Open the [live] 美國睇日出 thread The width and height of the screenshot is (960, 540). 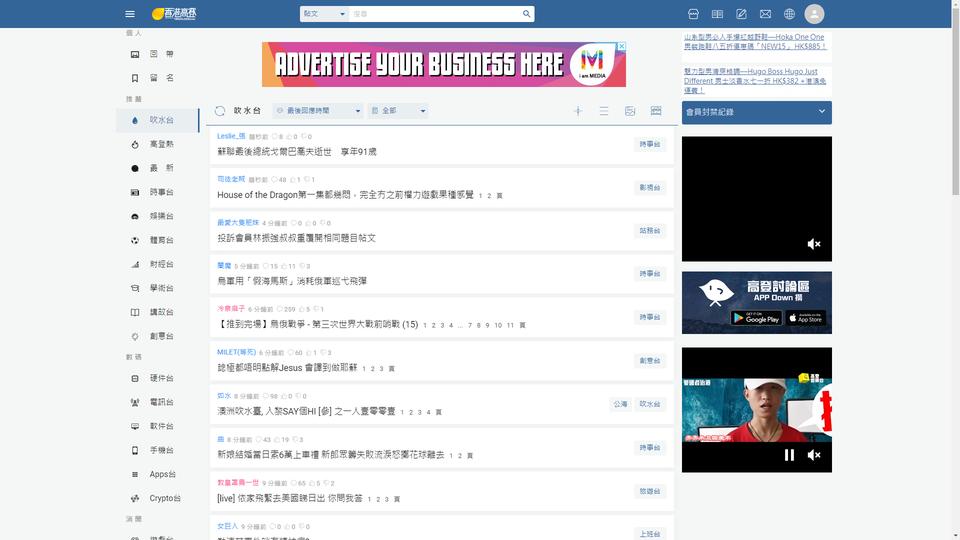pos(290,498)
